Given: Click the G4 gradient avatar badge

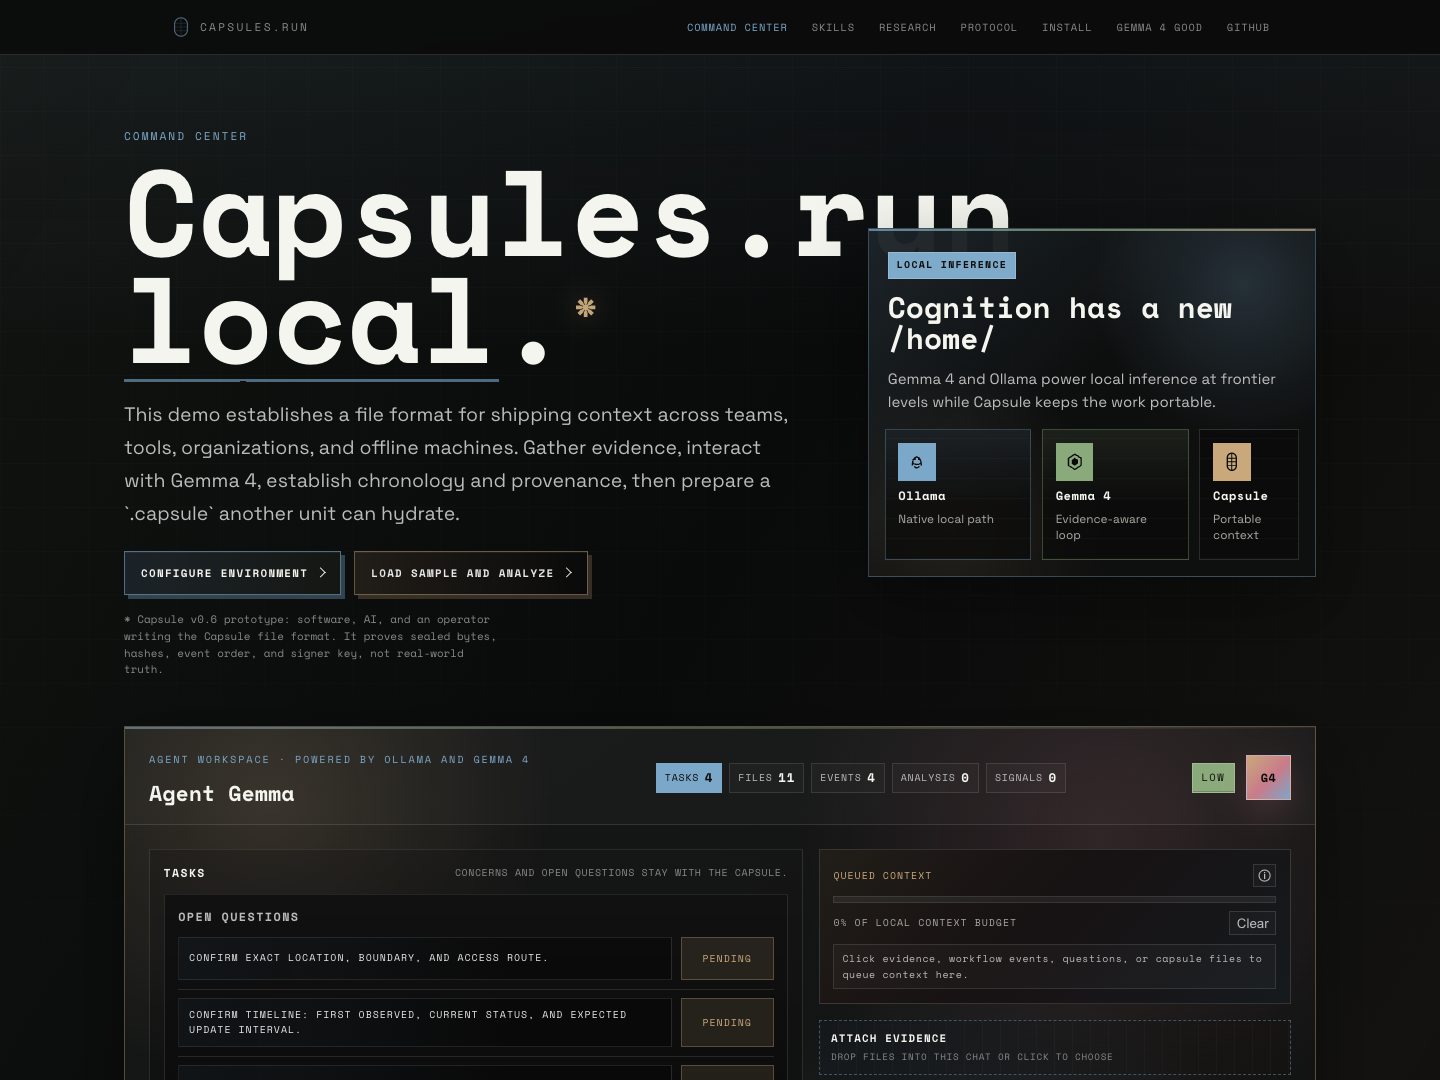Looking at the screenshot, I should [1268, 778].
